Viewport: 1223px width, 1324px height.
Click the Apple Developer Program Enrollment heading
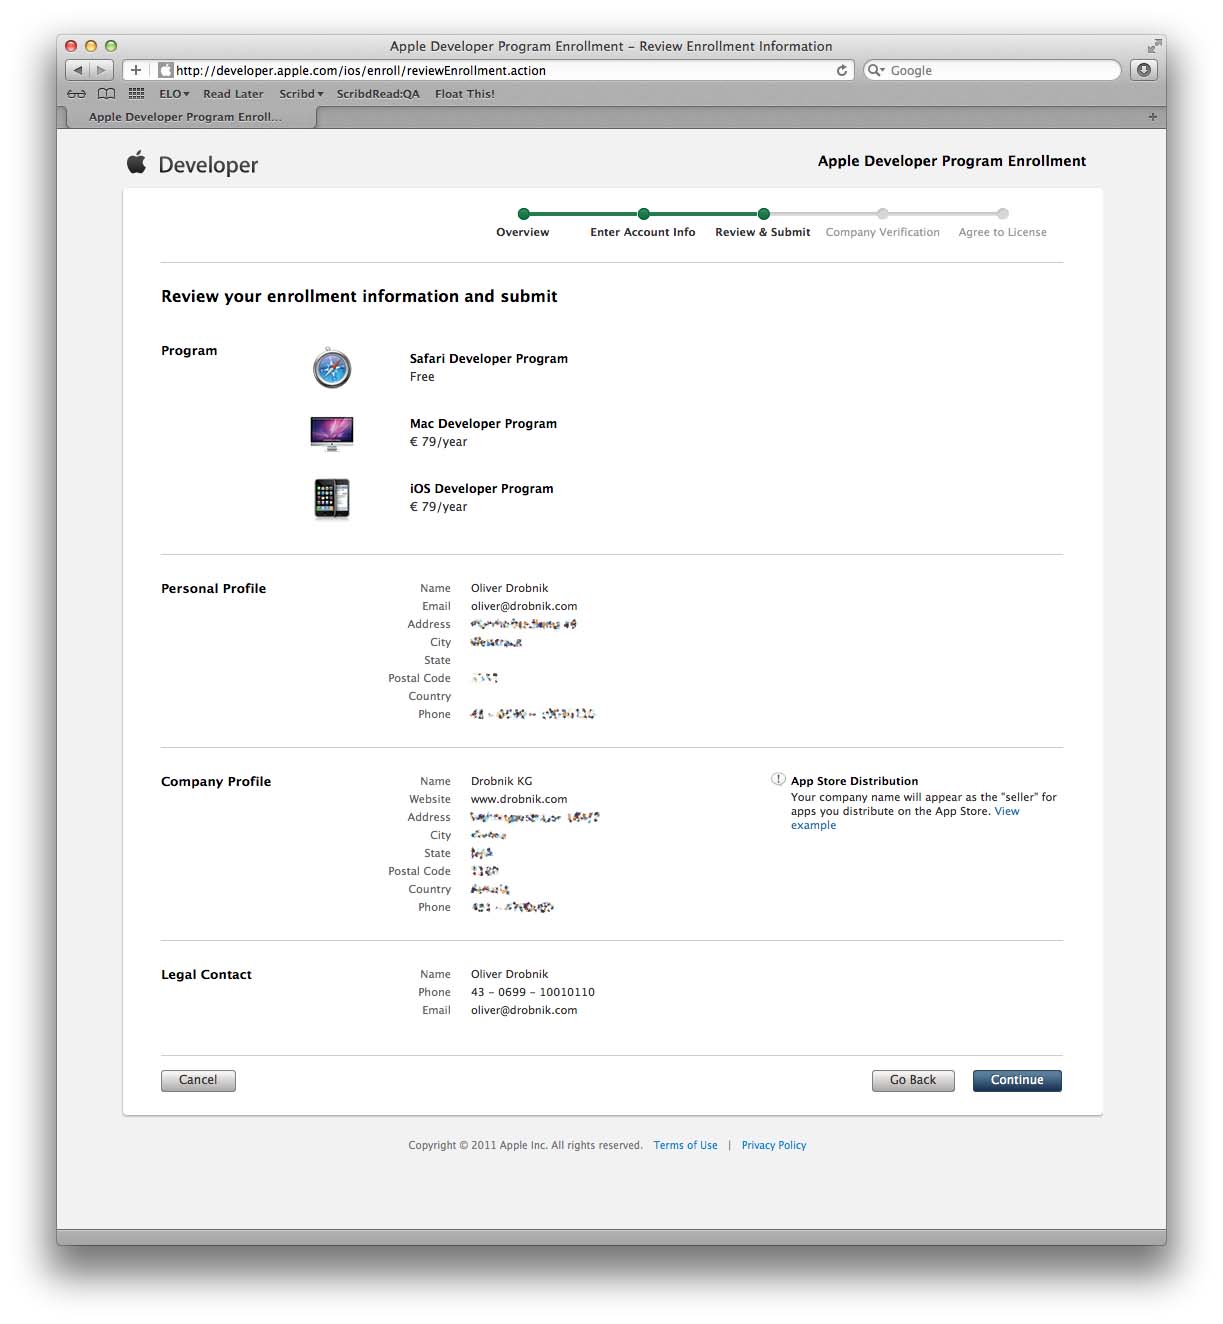pyautogui.click(x=952, y=161)
